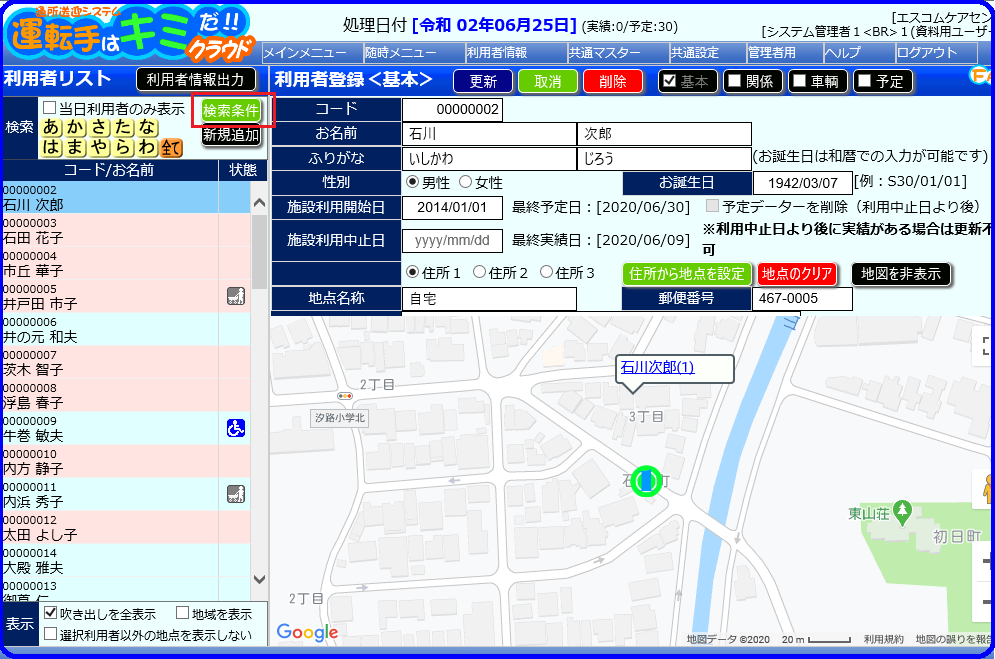
Task: Select 男性 radio button
Action: [x=412, y=182]
